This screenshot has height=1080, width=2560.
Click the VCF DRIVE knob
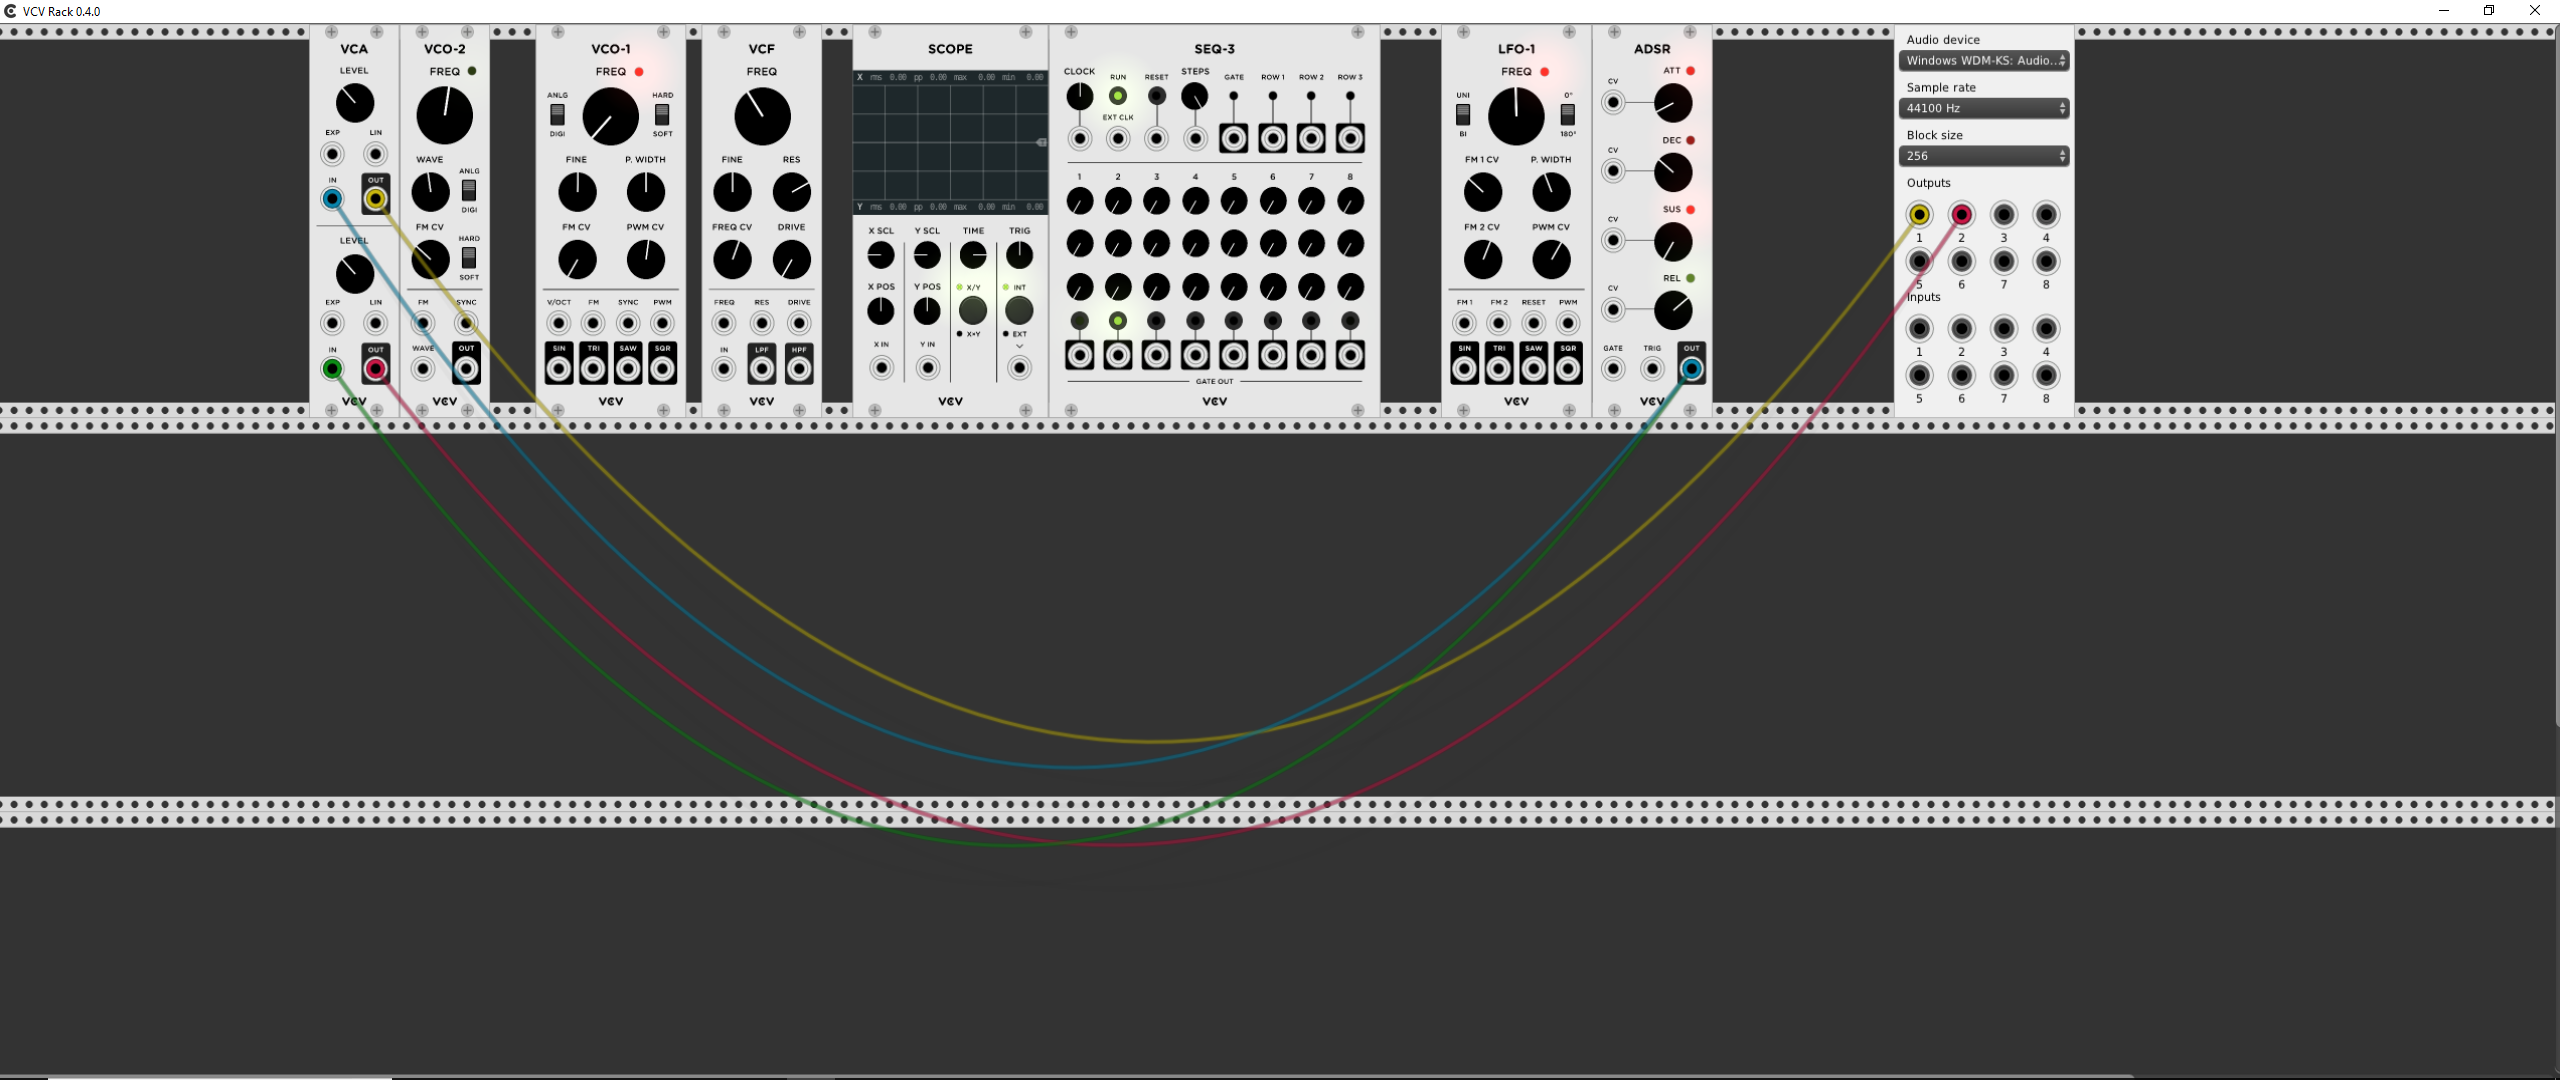[x=792, y=260]
